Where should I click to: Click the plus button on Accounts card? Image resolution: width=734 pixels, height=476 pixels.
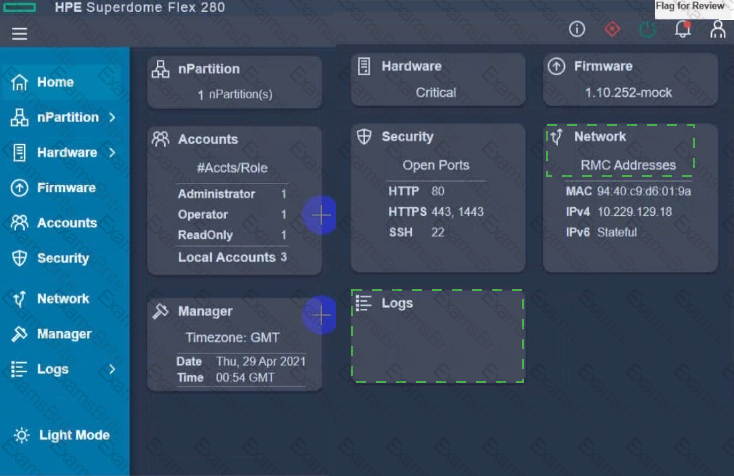tap(320, 214)
